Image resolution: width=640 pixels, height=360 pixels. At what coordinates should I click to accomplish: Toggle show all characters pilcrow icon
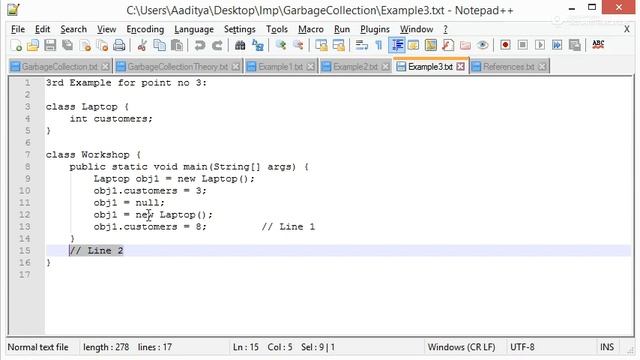click(x=379, y=45)
